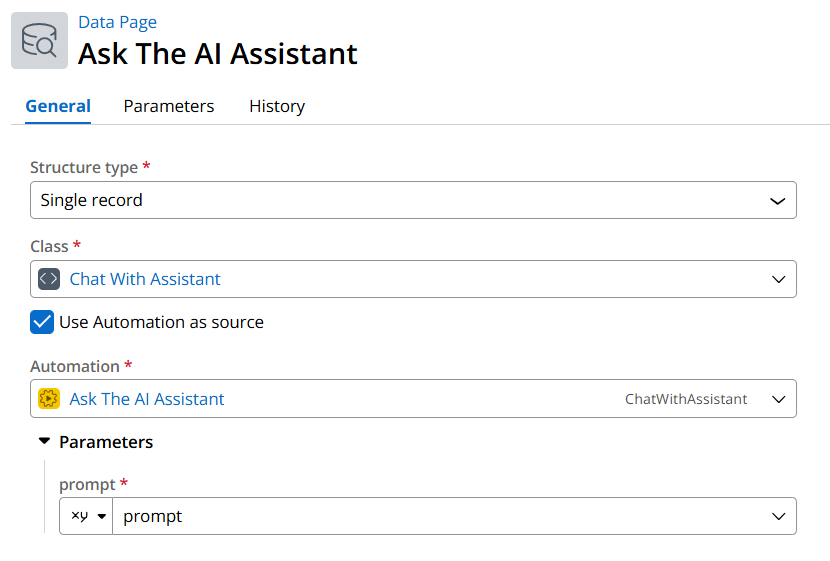The width and height of the screenshot is (830, 561).
Task: Expand the prompt value dropdown chevron
Action: 778,516
